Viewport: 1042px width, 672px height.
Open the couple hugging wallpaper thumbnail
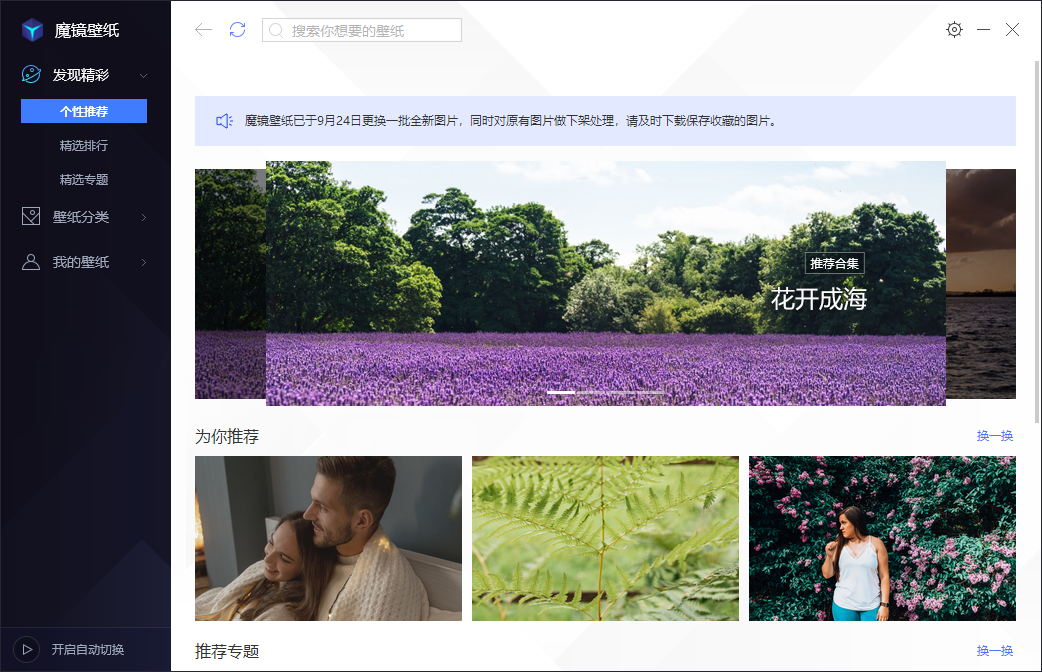(x=328, y=538)
